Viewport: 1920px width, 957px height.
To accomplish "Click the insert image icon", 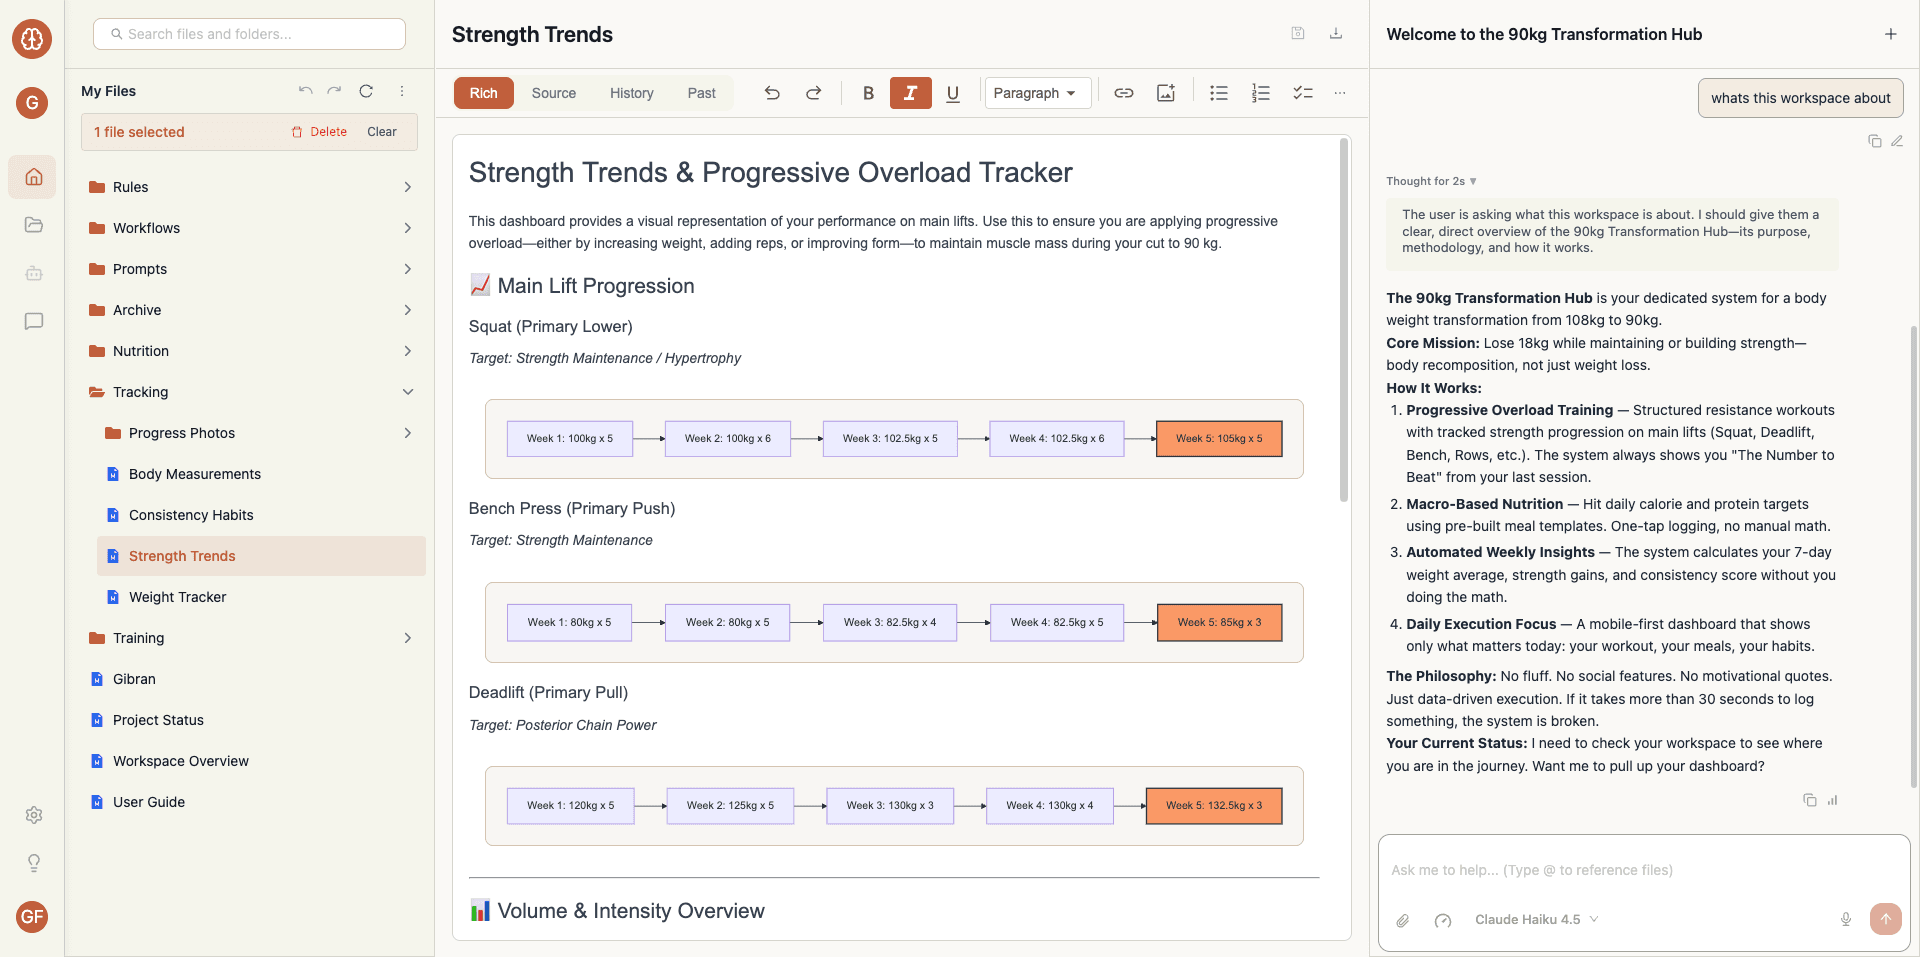I will tap(1166, 93).
